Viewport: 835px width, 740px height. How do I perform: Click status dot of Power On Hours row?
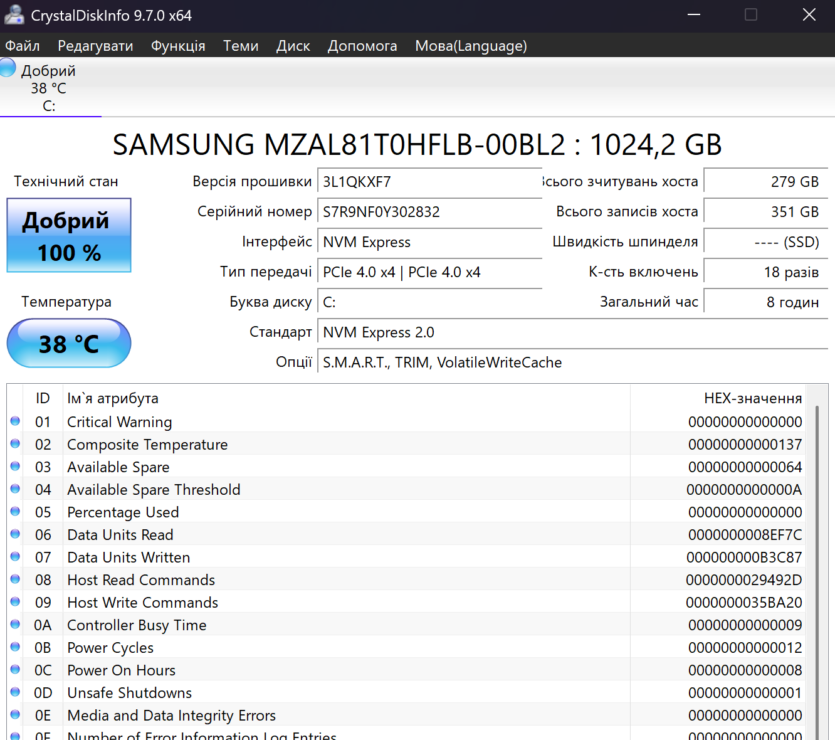pyautogui.click(x=15, y=670)
